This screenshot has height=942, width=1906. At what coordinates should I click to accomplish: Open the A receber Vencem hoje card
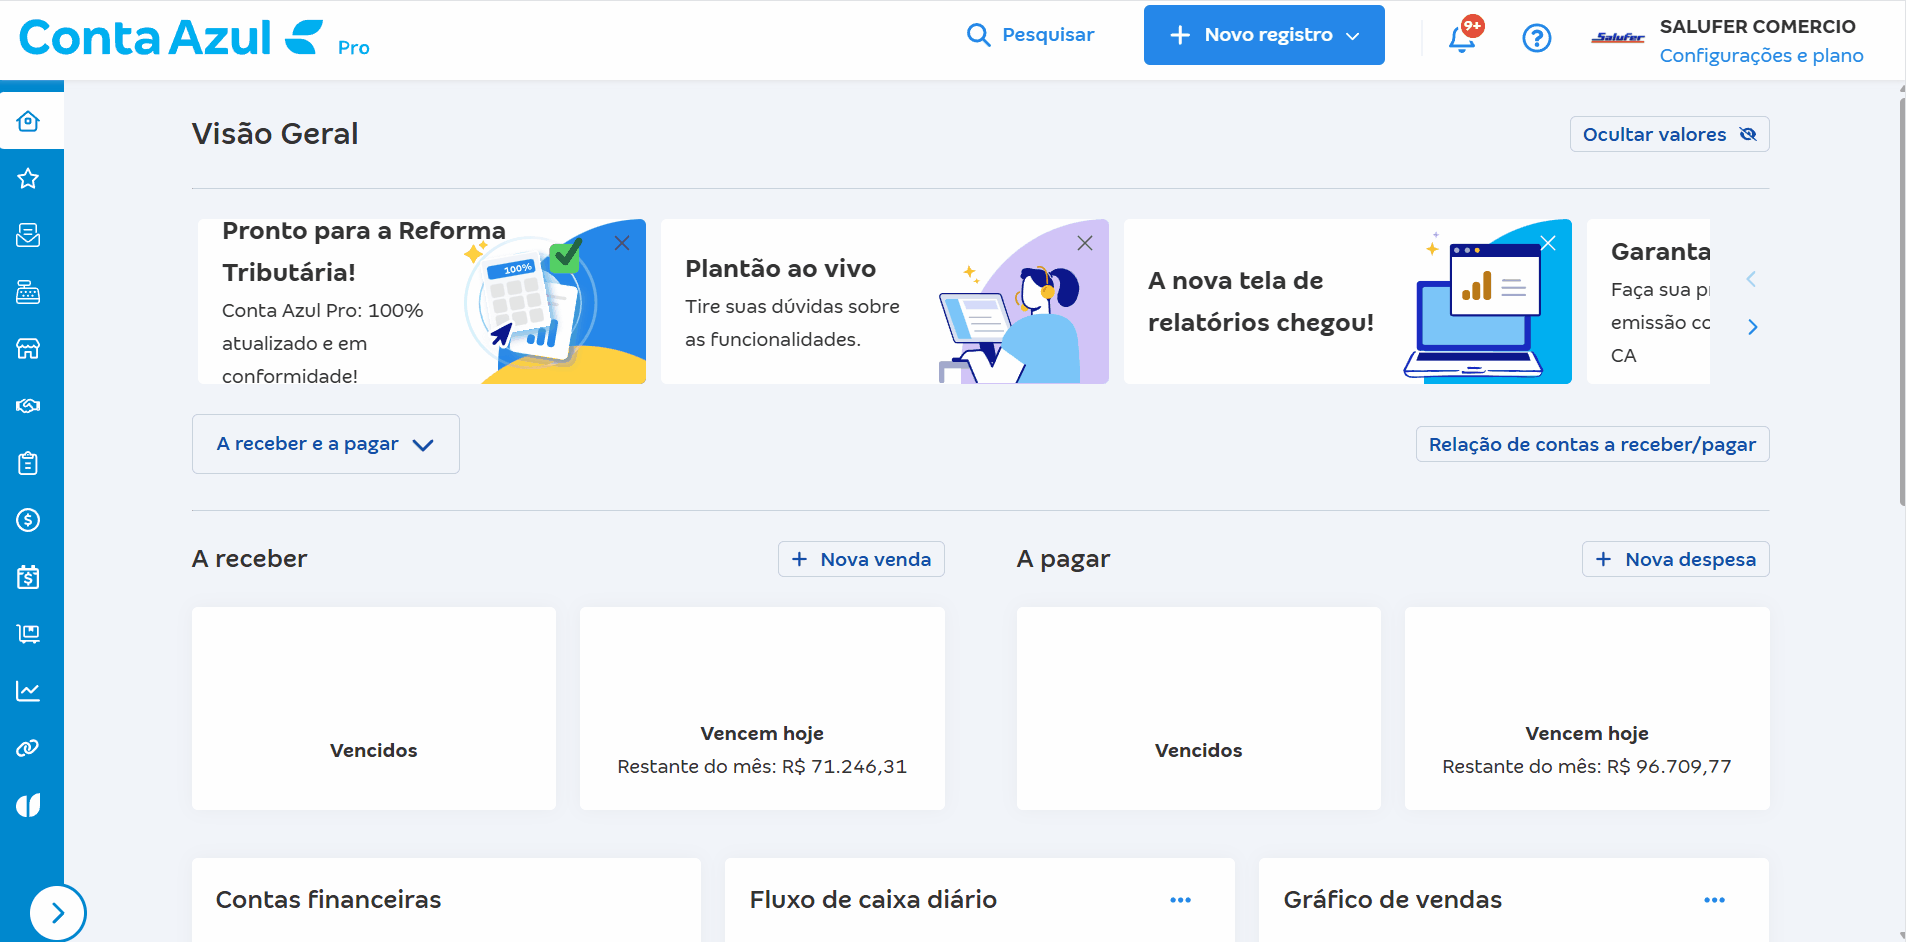[x=762, y=708]
